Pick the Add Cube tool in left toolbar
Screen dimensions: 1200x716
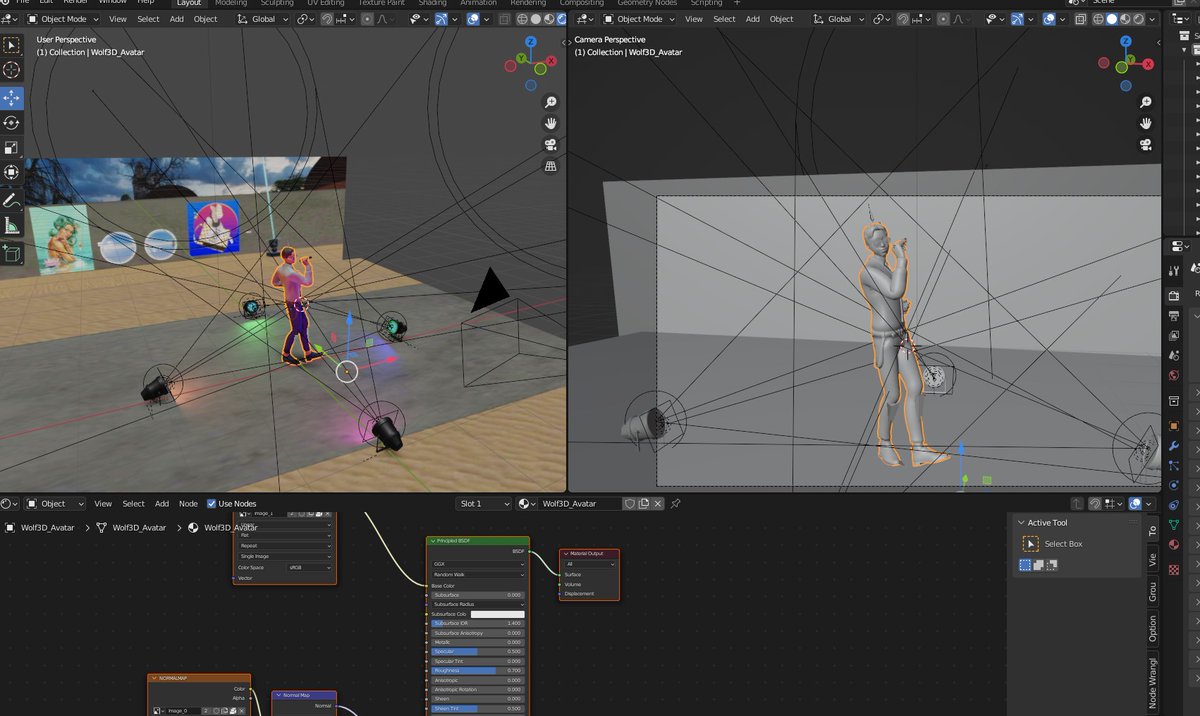click(x=12, y=254)
